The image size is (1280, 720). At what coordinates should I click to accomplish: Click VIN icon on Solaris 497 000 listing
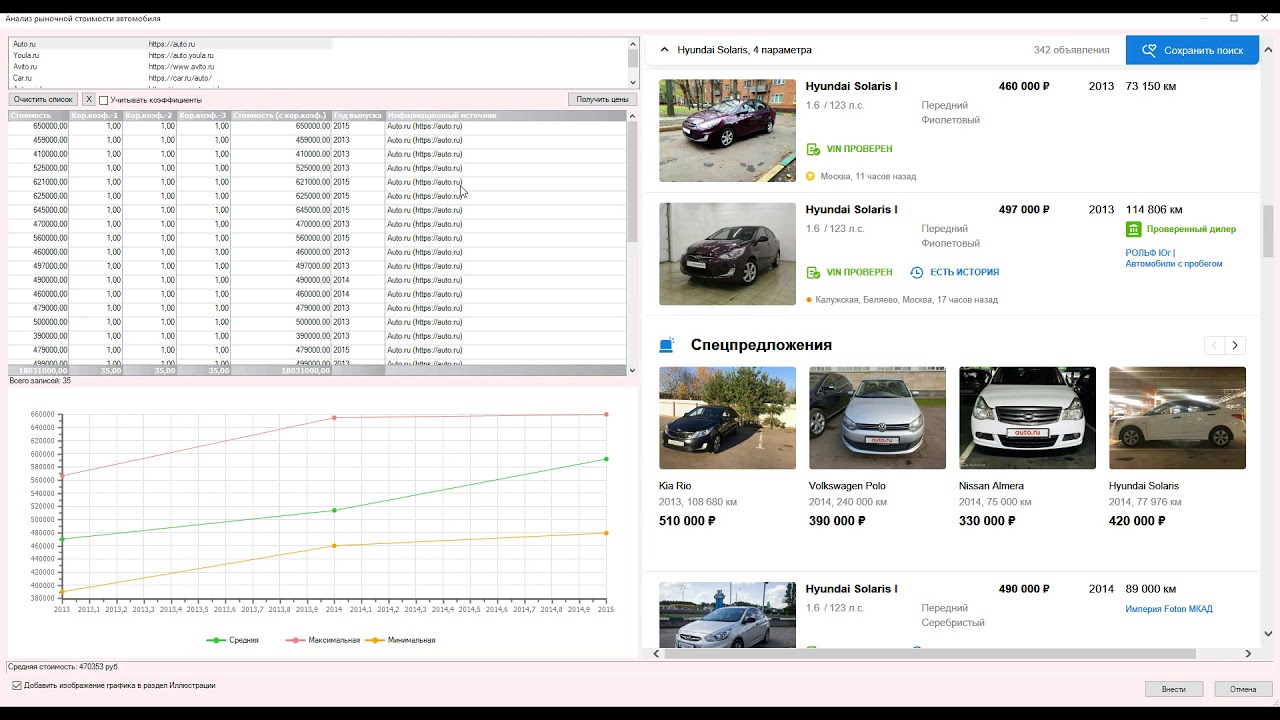(813, 272)
